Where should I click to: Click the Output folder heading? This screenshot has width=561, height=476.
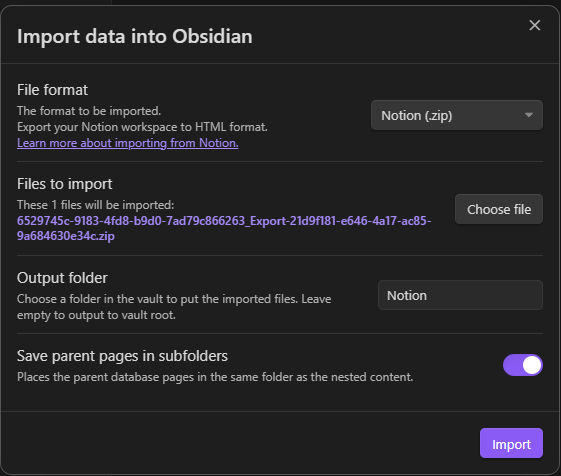coord(62,278)
